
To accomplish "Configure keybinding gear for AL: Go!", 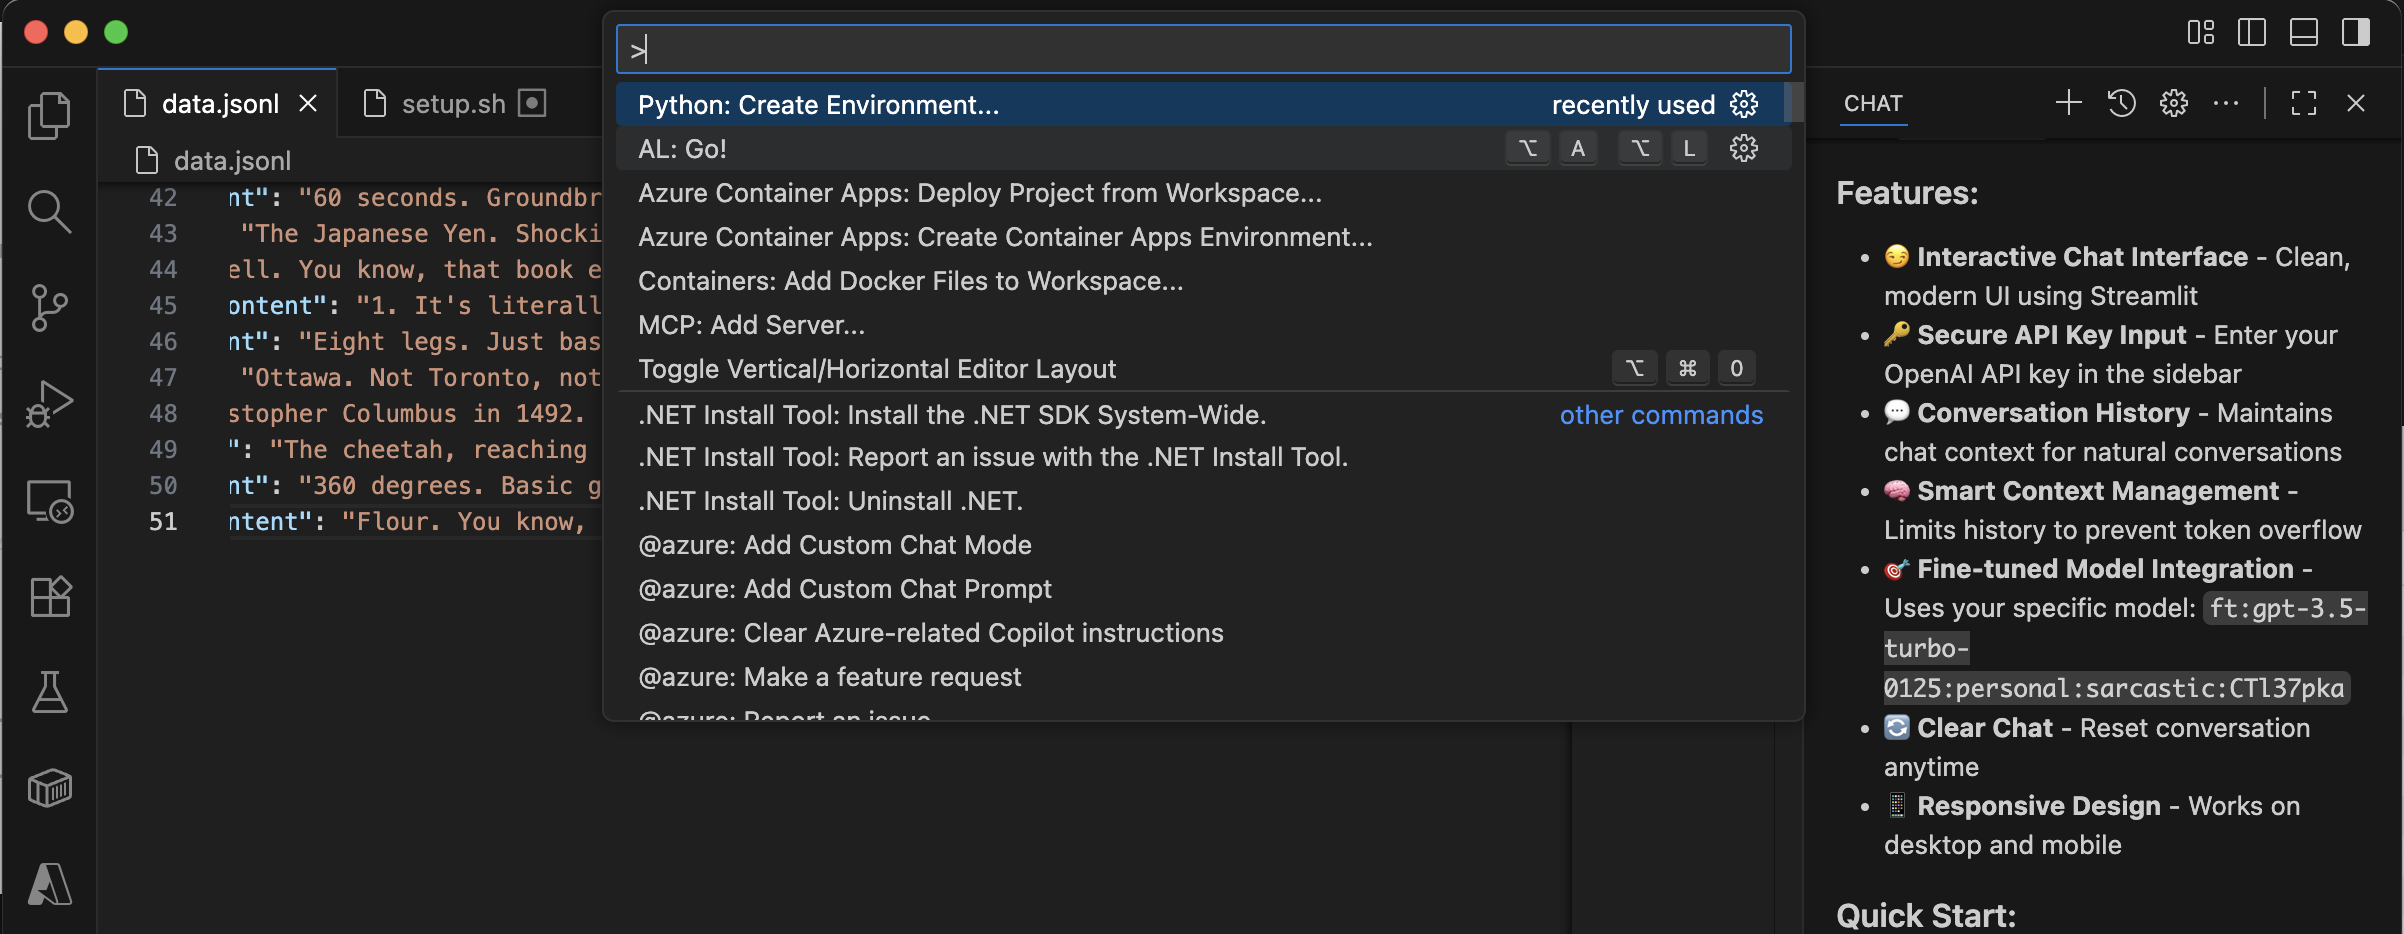I will (1743, 149).
